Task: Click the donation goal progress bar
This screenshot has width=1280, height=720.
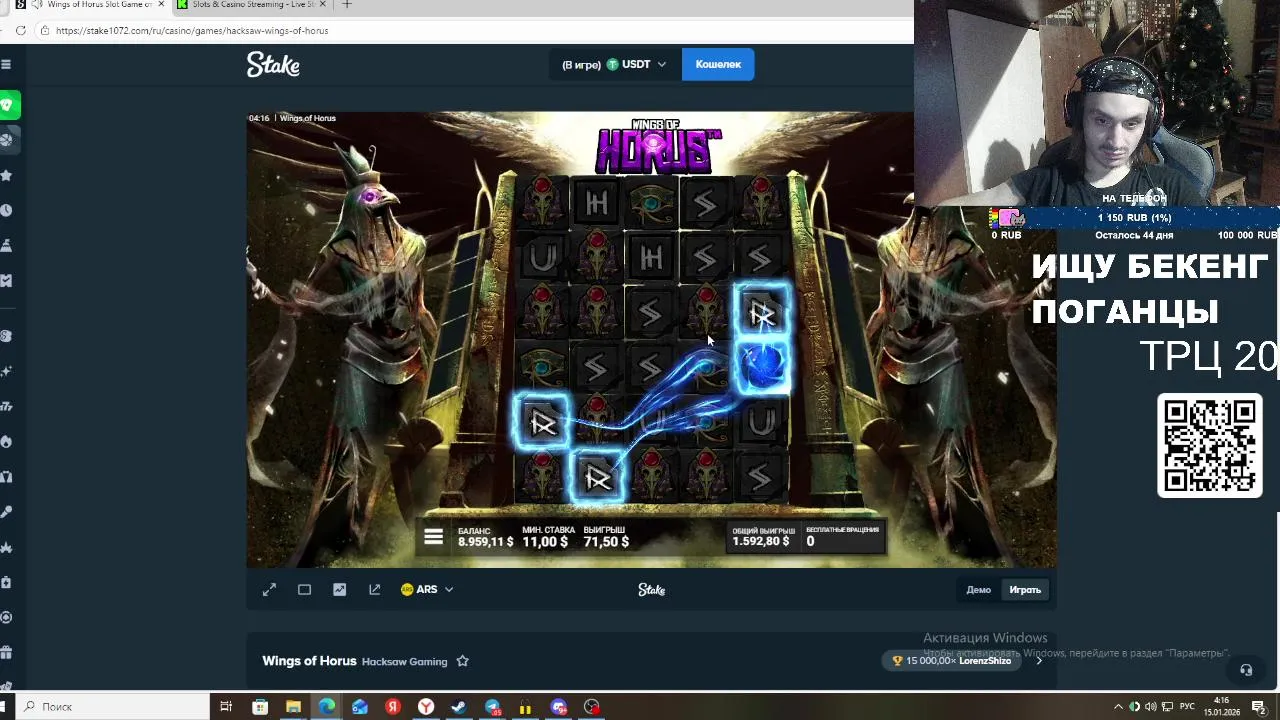Action: tap(1134, 218)
